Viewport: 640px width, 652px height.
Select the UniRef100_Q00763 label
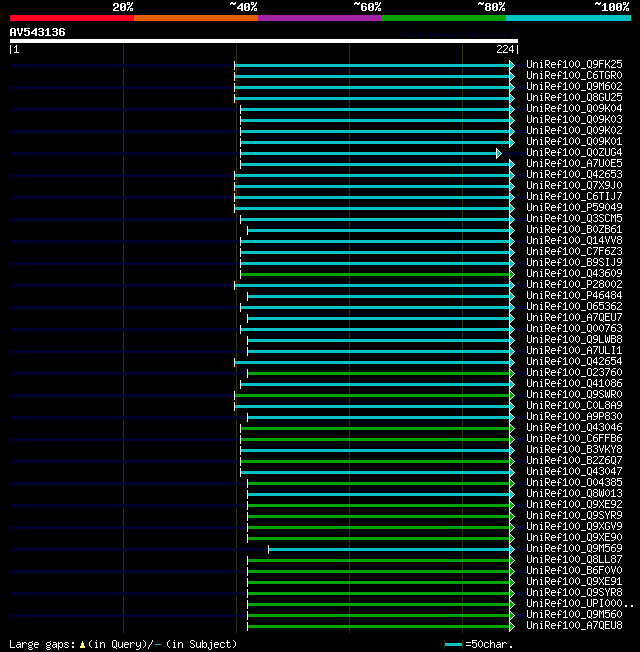click(x=574, y=328)
